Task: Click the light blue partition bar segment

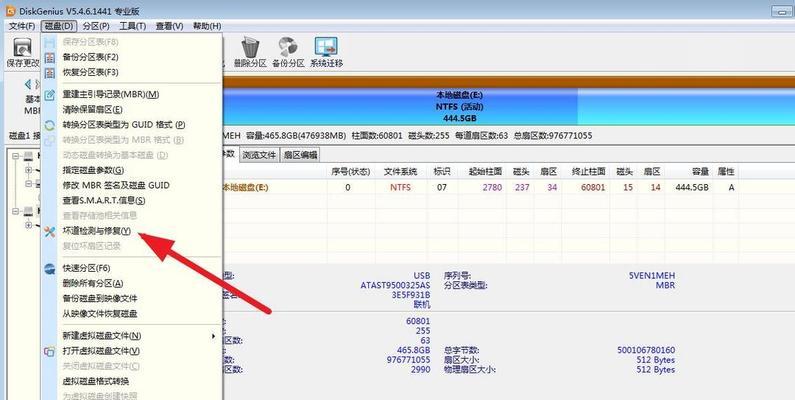Action: [x=686, y=106]
